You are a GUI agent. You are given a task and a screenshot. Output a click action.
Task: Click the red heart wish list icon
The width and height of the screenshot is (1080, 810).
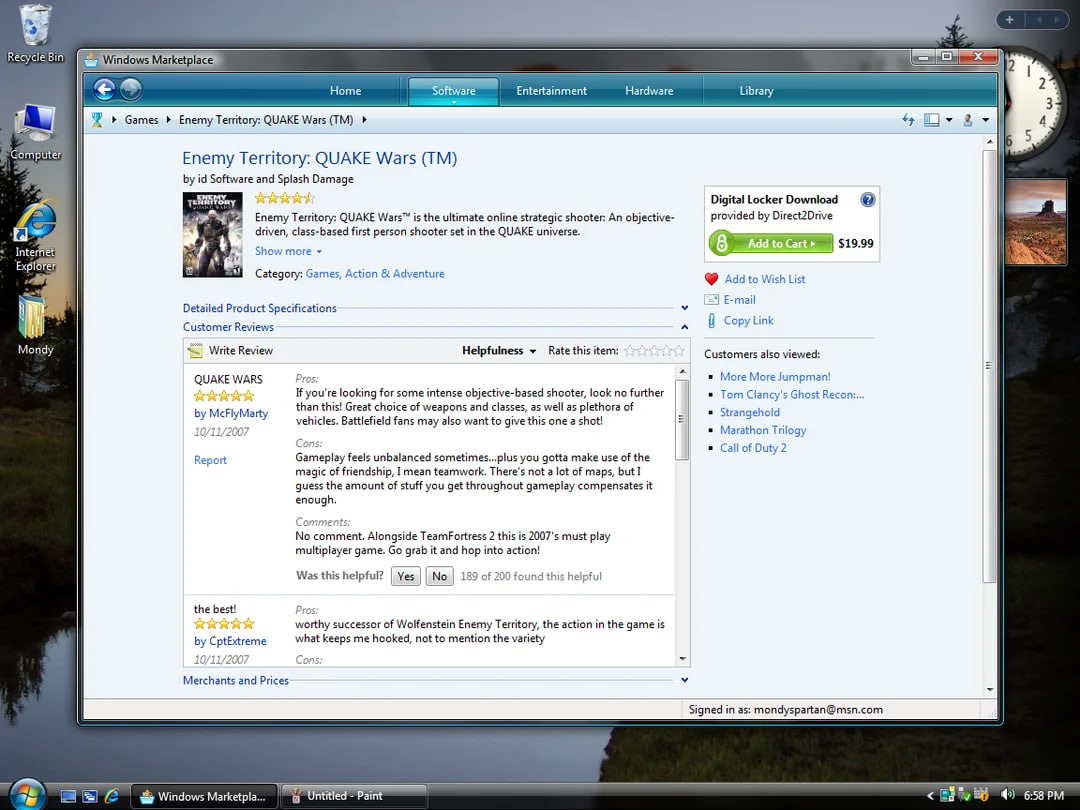click(712, 279)
